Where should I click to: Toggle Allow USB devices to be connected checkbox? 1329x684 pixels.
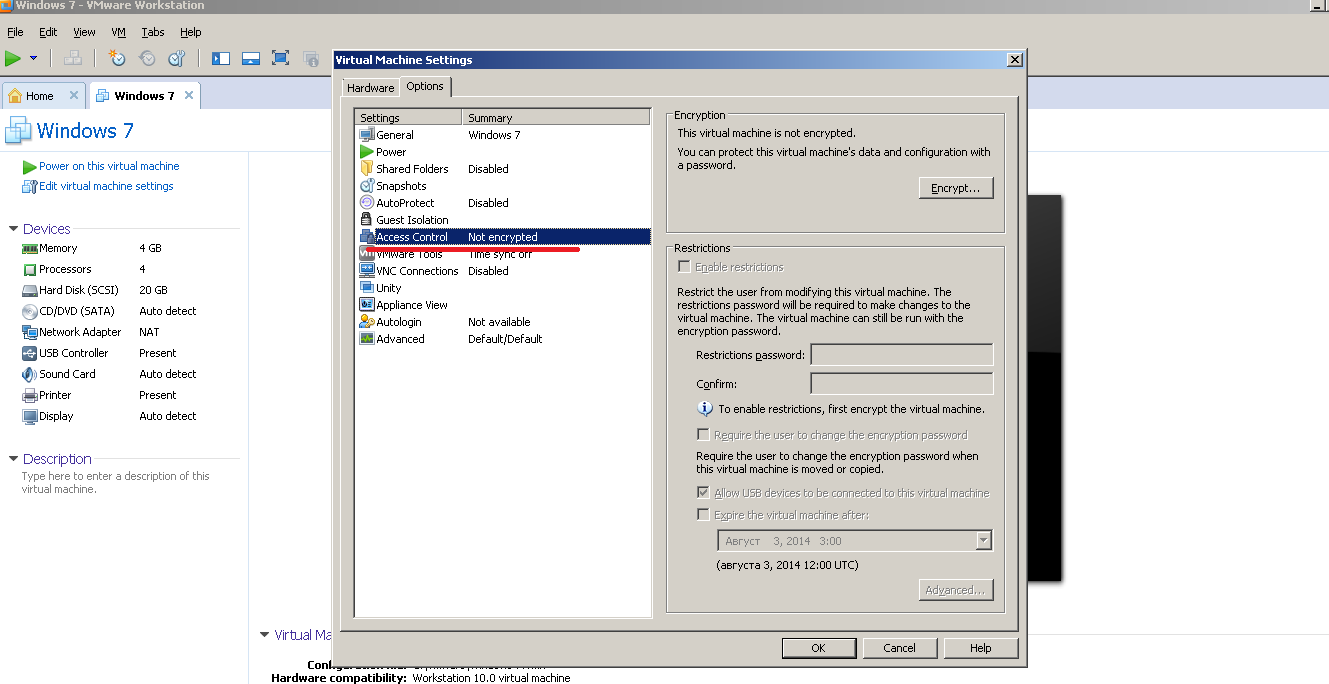tap(704, 493)
